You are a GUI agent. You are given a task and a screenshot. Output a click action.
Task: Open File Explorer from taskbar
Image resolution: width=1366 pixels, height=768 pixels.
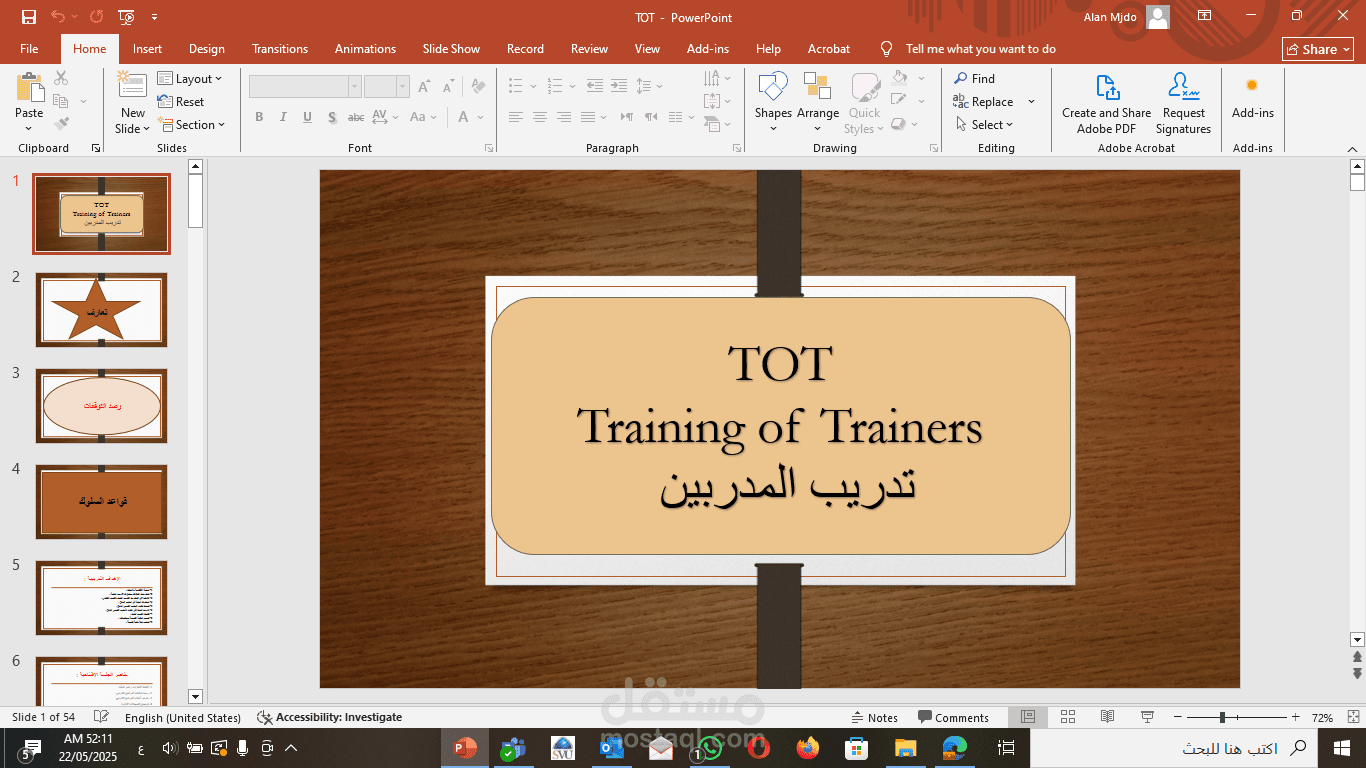click(905, 748)
